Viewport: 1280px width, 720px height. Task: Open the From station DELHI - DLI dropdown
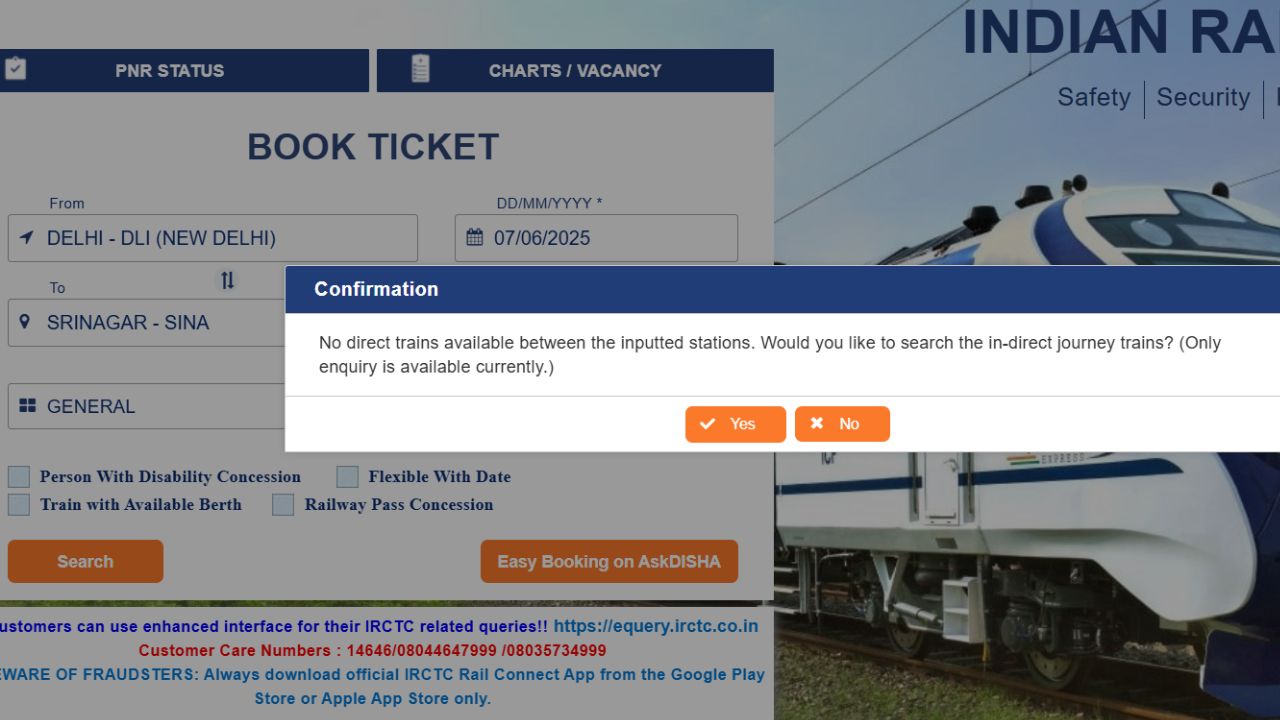pos(213,238)
